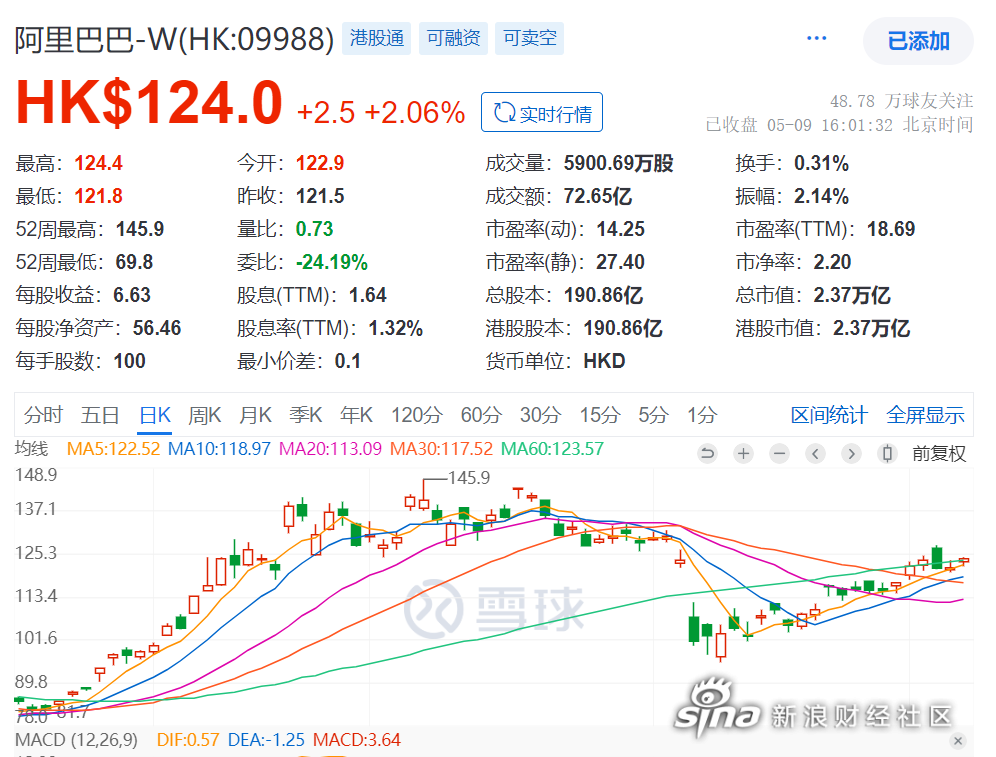The image size is (996, 757).
Task: Click the 最高 value 124.4
Action: tap(98, 163)
